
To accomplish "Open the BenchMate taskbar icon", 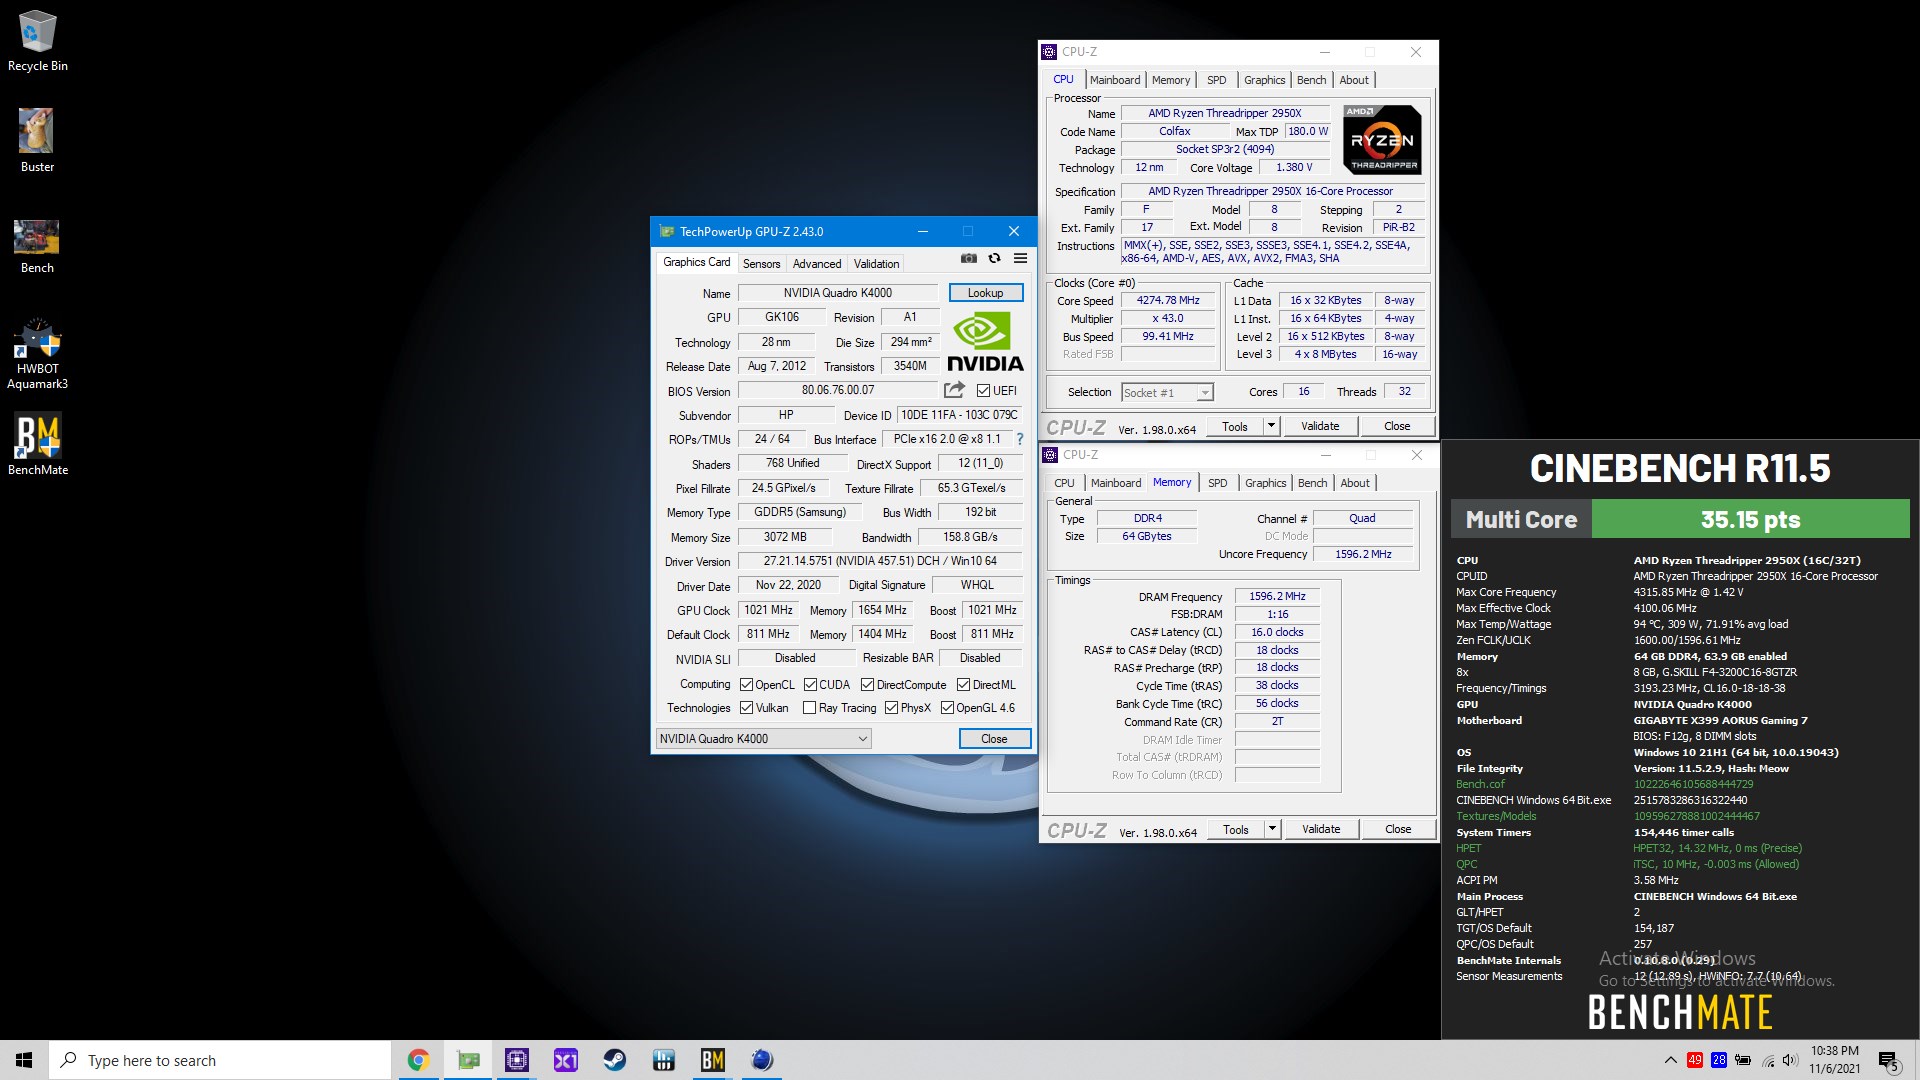I will pos(713,1060).
